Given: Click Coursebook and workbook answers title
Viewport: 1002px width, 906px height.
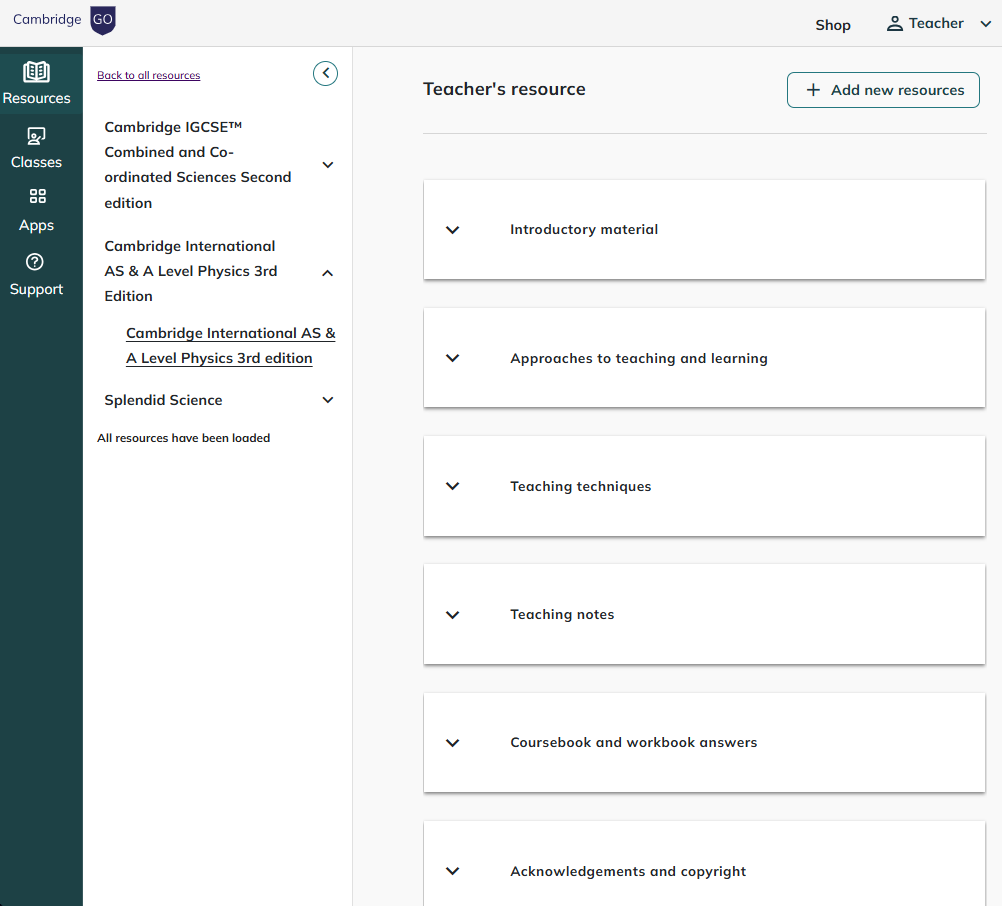Looking at the screenshot, I should click(633, 742).
